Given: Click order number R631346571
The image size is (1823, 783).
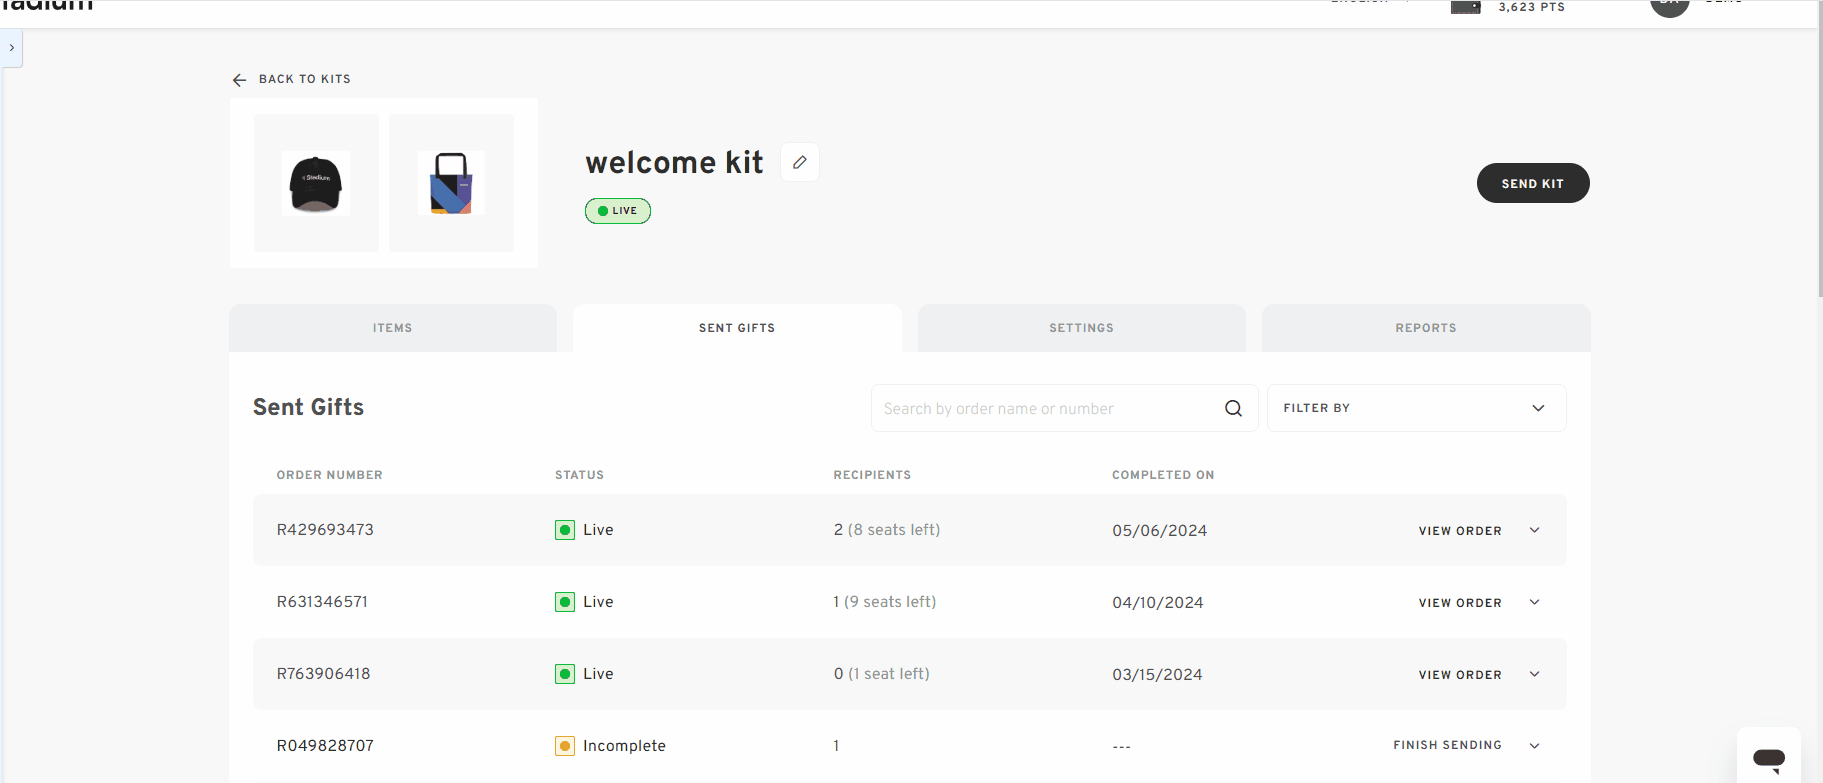Looking at the screenshot, I should pos(322,602).
